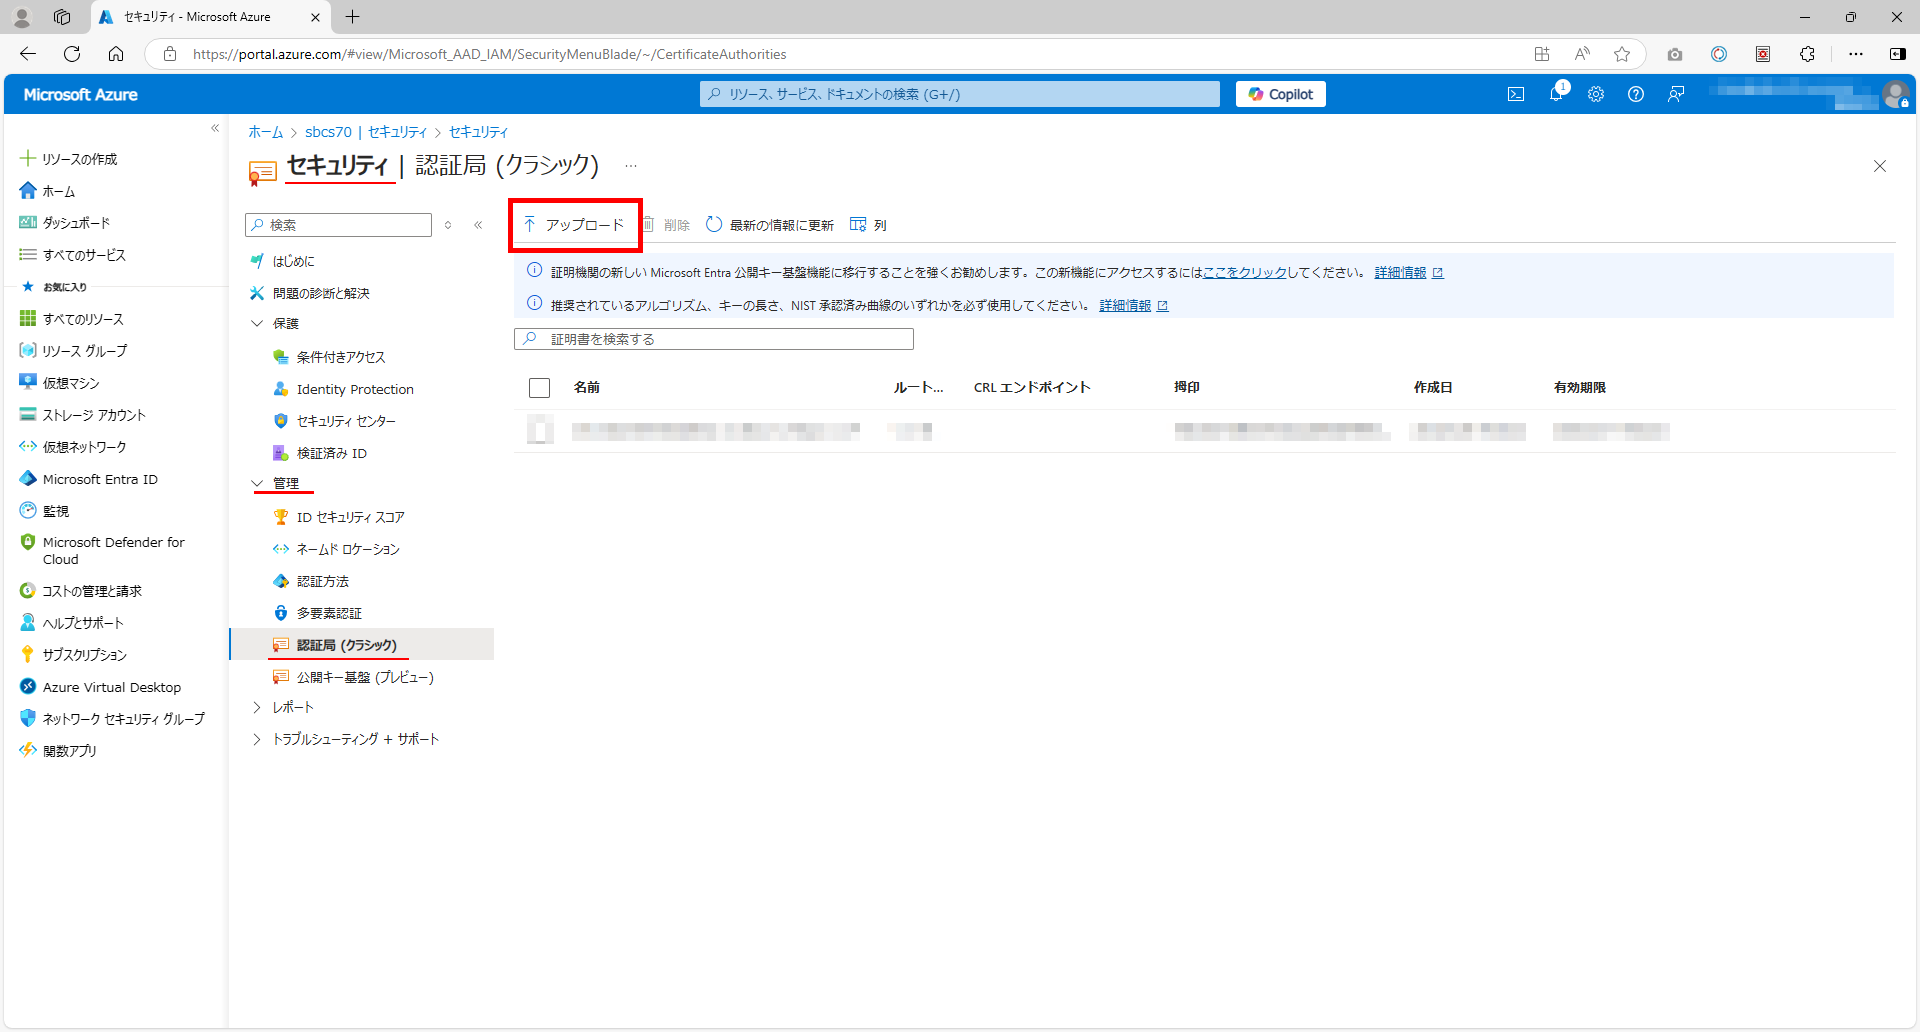Screen dimensions: 1920x1032
Task: Open リソース グループ in sidebar
Action: (84, 351)
